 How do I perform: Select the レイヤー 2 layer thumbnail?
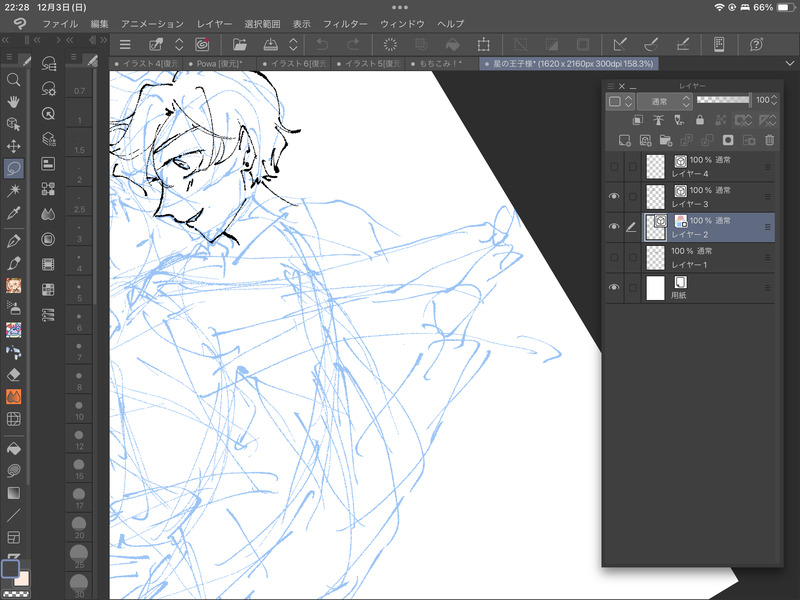pyautogui.click(x=656, y=227)
